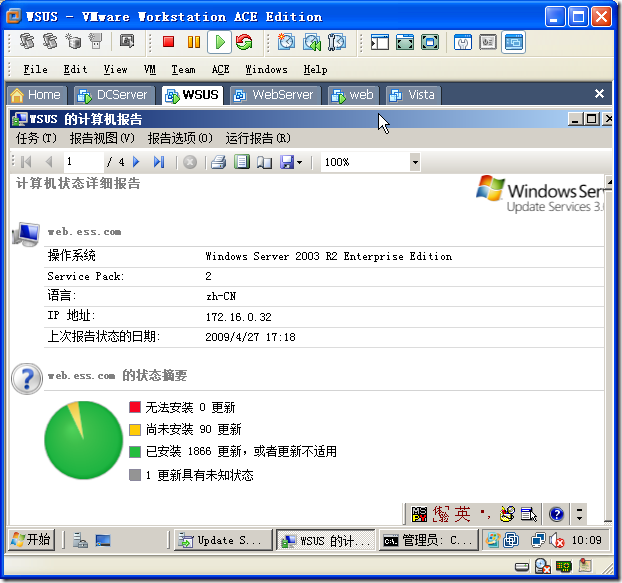
Task: Click the Reset virtual machine icon
Action: (x=244, y=42)
